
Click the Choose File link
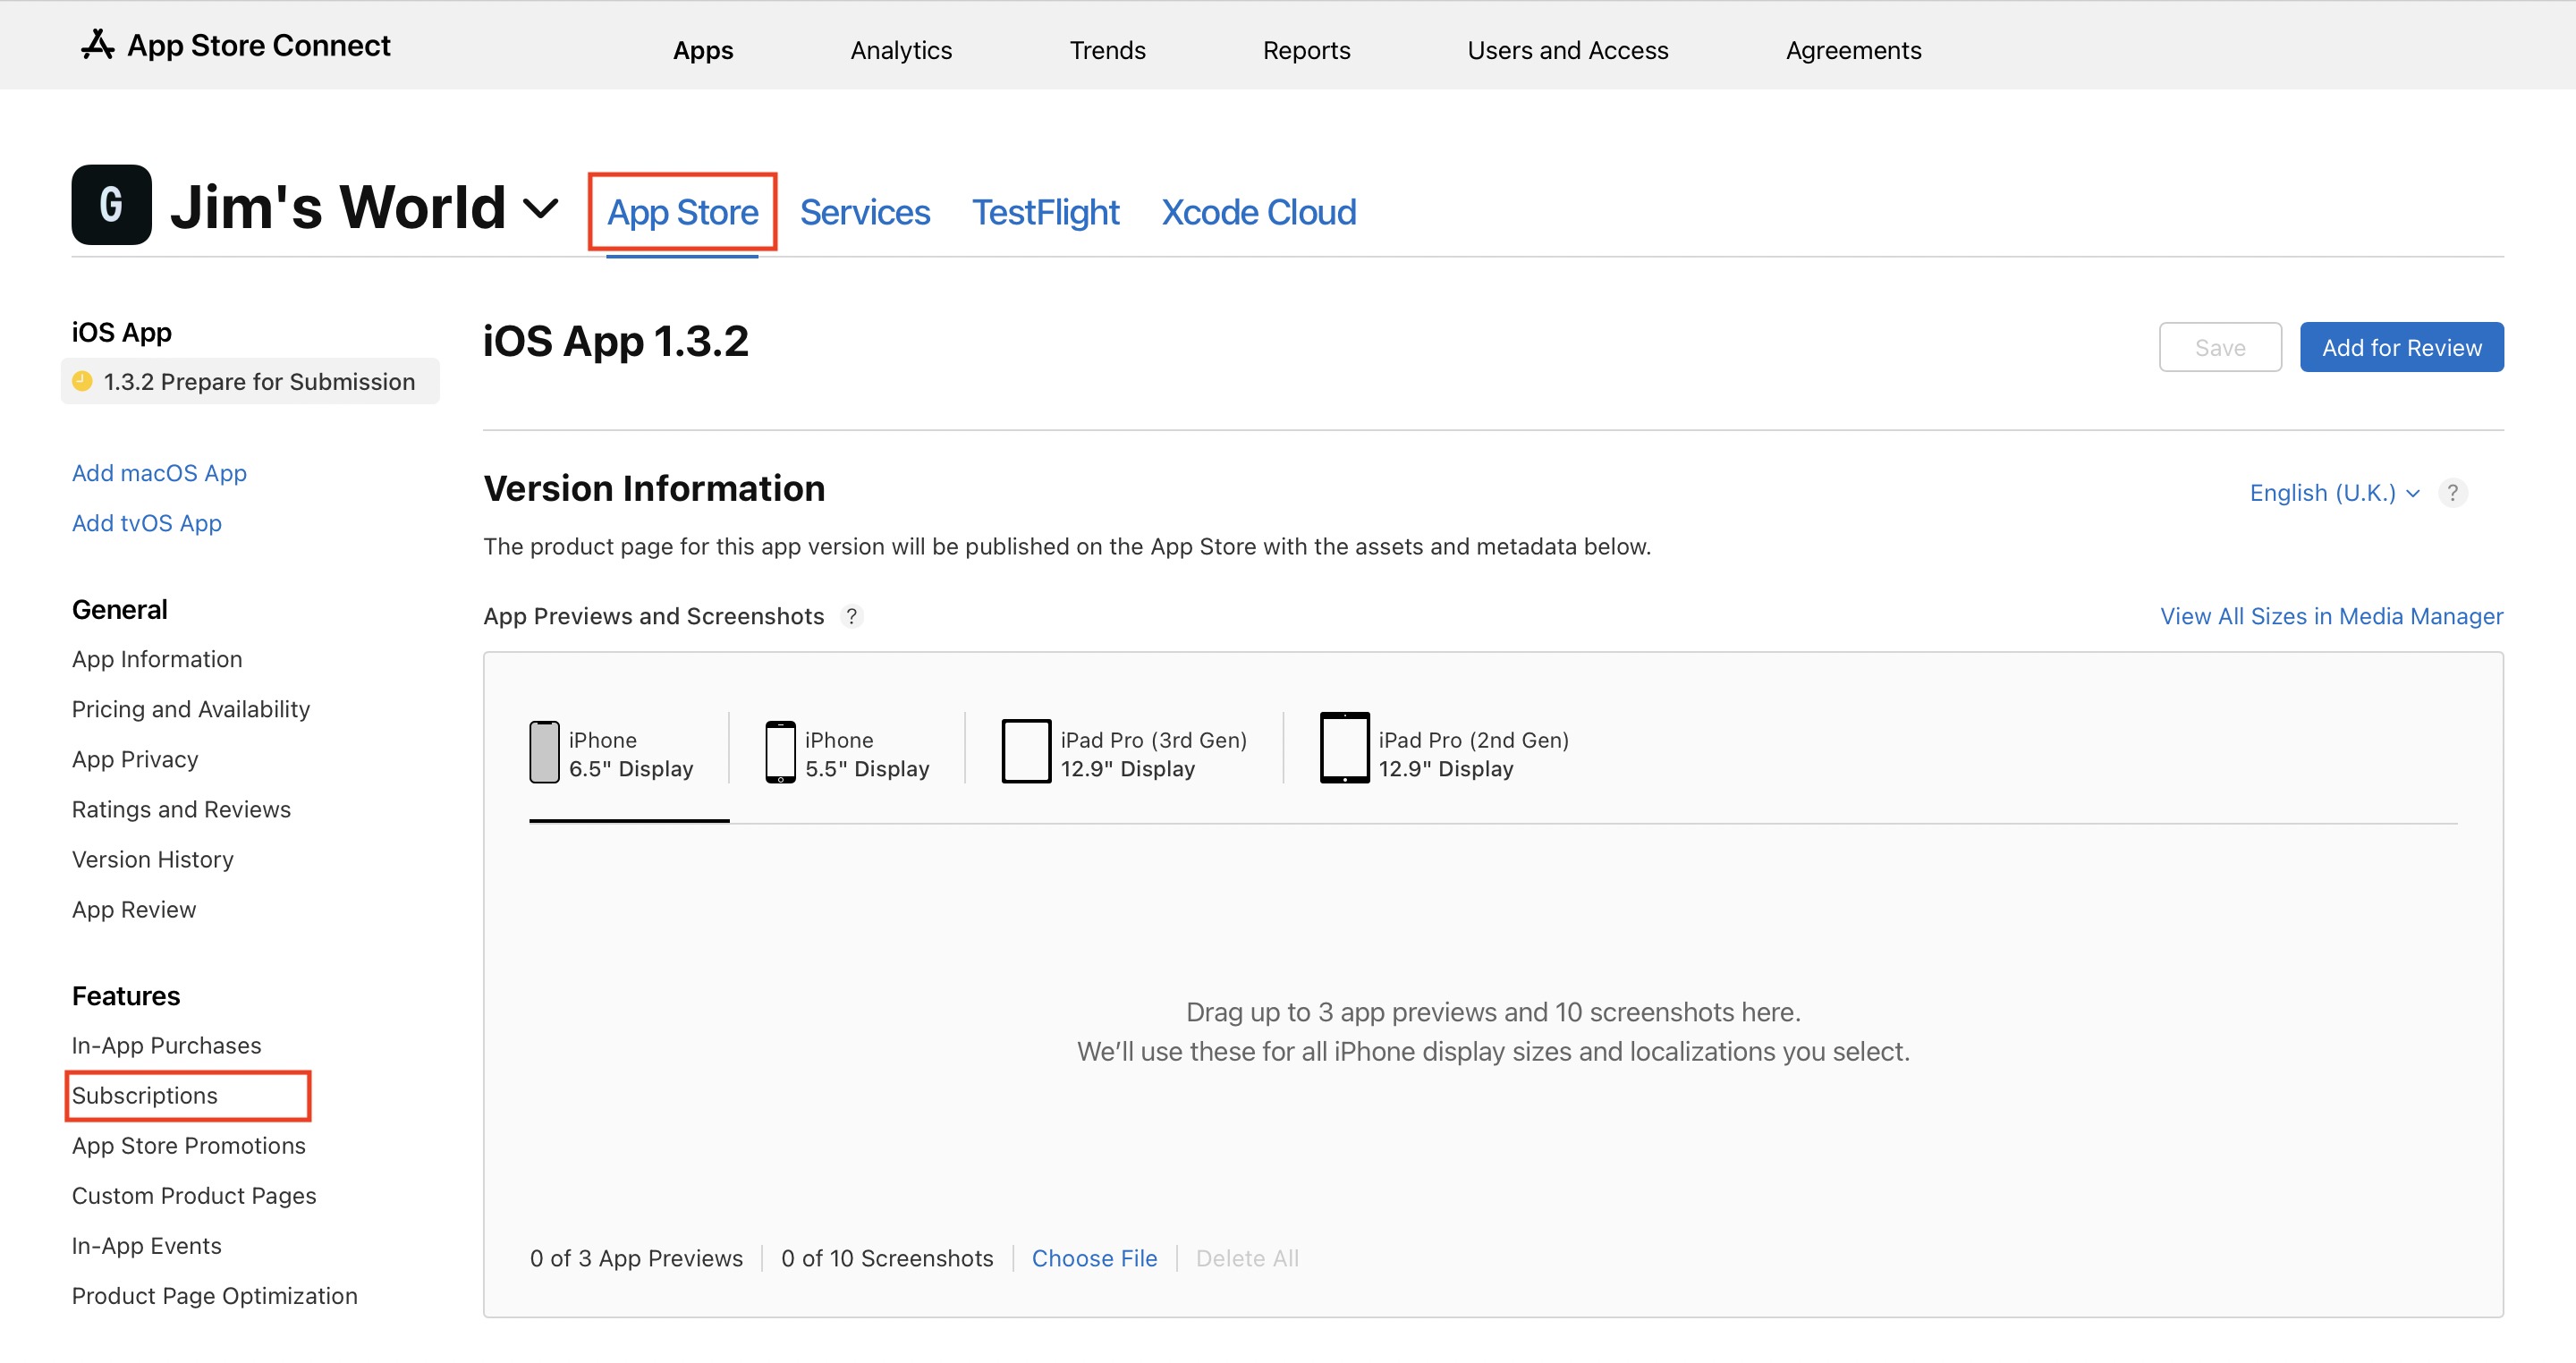(1094, 1258)
